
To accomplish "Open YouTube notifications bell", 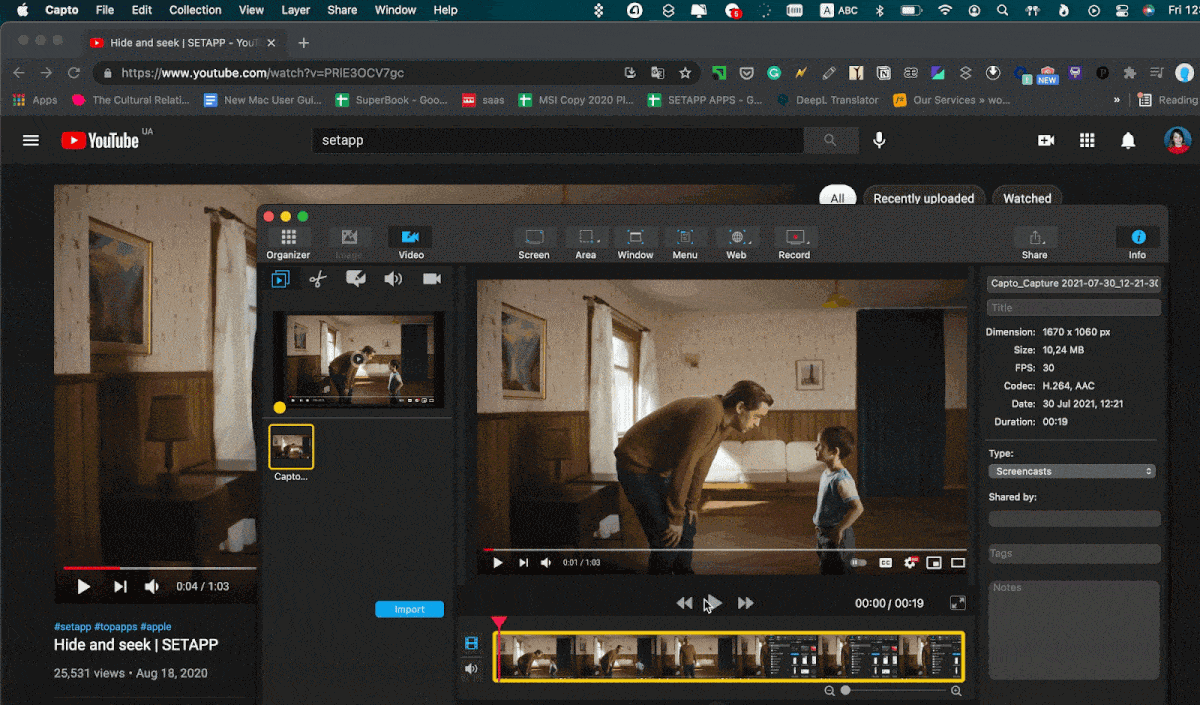I will [x=1128, y=141].
